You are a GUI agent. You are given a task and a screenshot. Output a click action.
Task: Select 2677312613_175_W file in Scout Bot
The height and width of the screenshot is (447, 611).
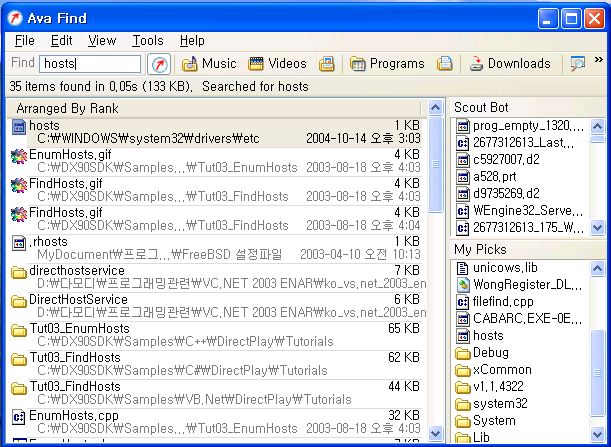(520, 227)
